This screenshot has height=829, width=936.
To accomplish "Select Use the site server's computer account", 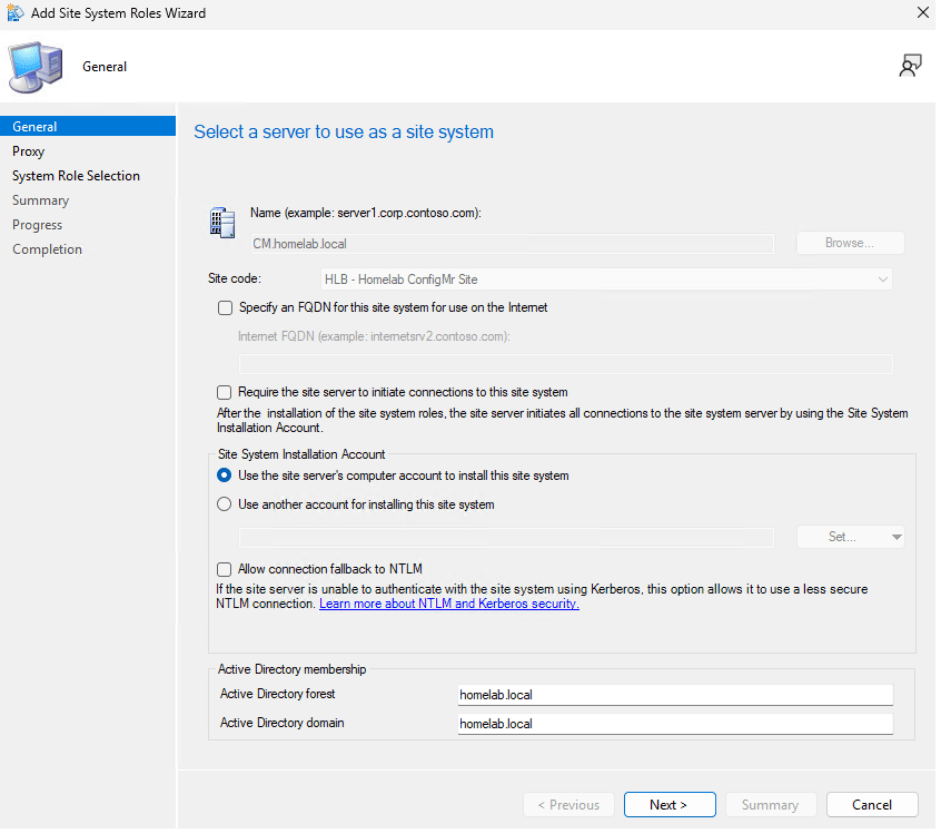I will 224,476.
